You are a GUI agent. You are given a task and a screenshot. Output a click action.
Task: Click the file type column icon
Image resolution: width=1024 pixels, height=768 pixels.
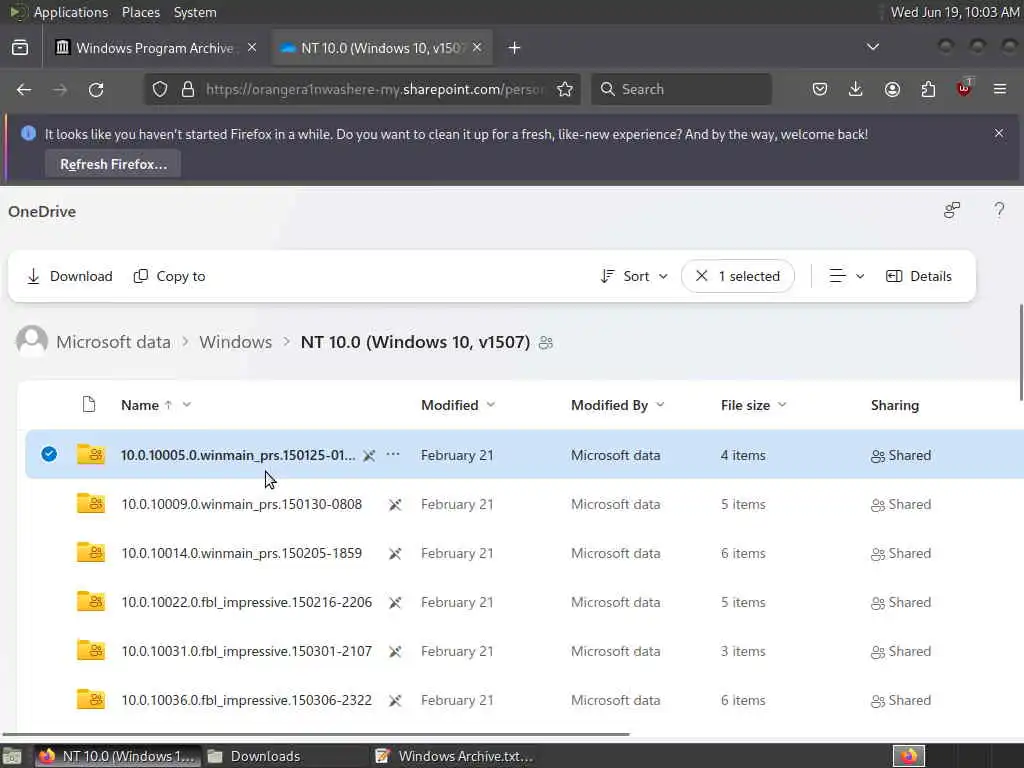click(89, 404)
